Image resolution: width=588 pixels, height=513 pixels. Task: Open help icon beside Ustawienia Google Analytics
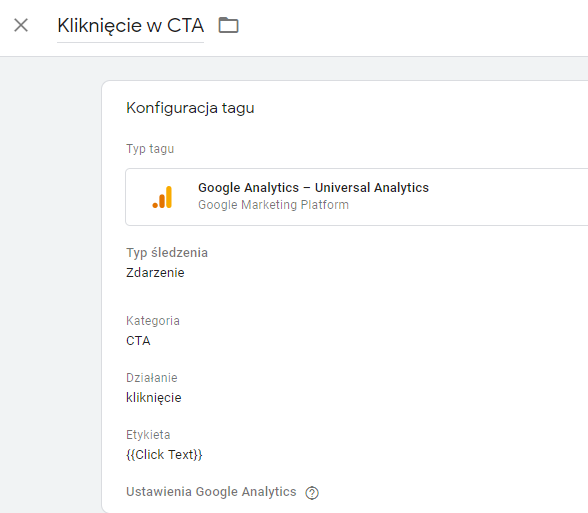coord(312,493)
